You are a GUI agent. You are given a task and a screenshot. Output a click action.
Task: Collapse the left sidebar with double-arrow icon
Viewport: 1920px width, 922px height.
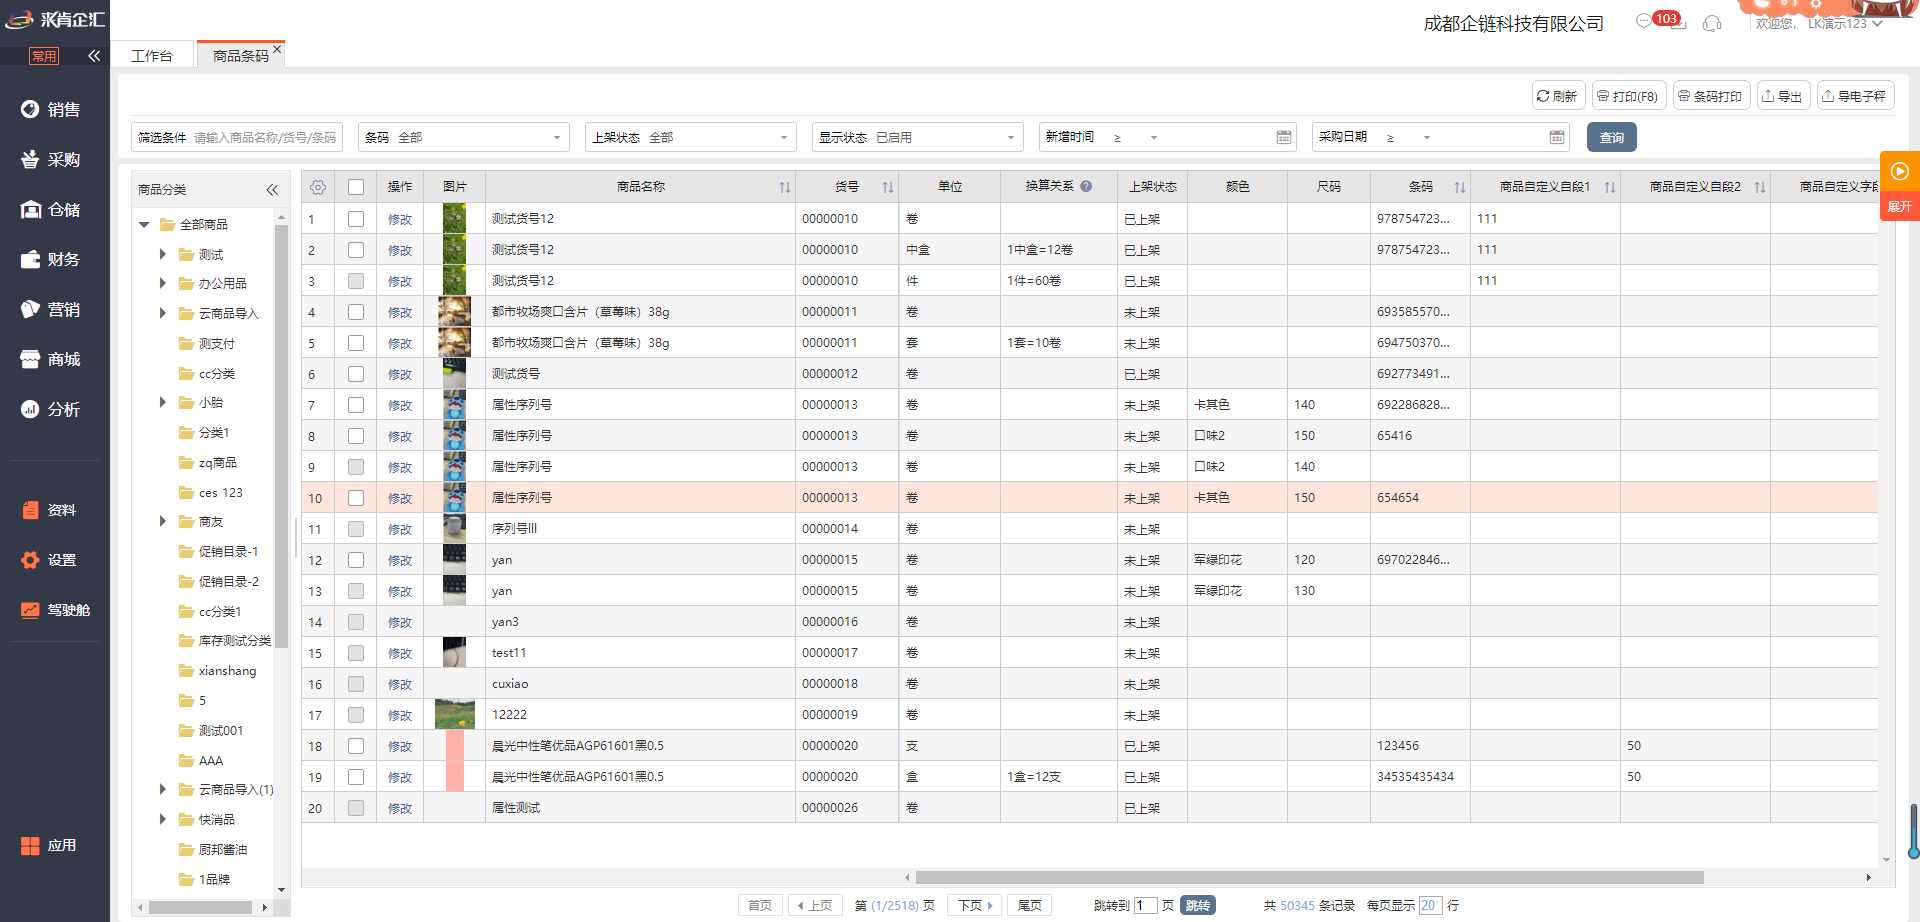click(94, 56)
